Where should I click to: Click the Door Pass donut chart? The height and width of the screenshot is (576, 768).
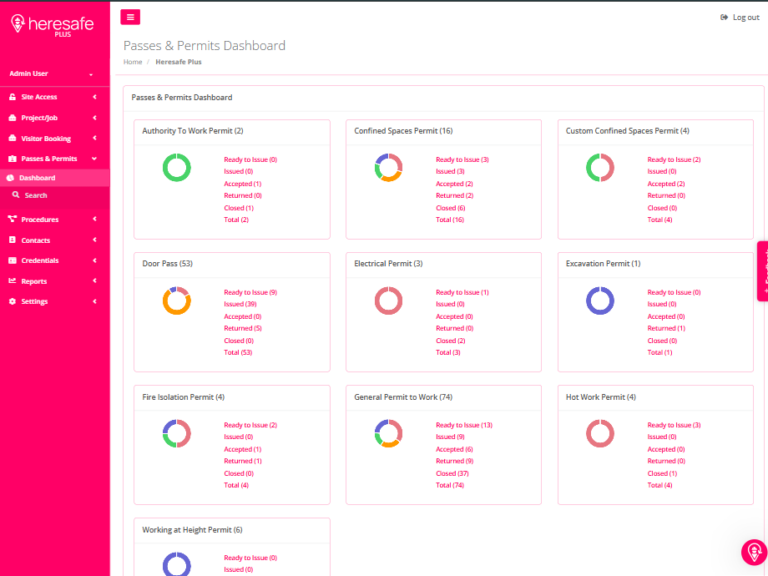177,300
